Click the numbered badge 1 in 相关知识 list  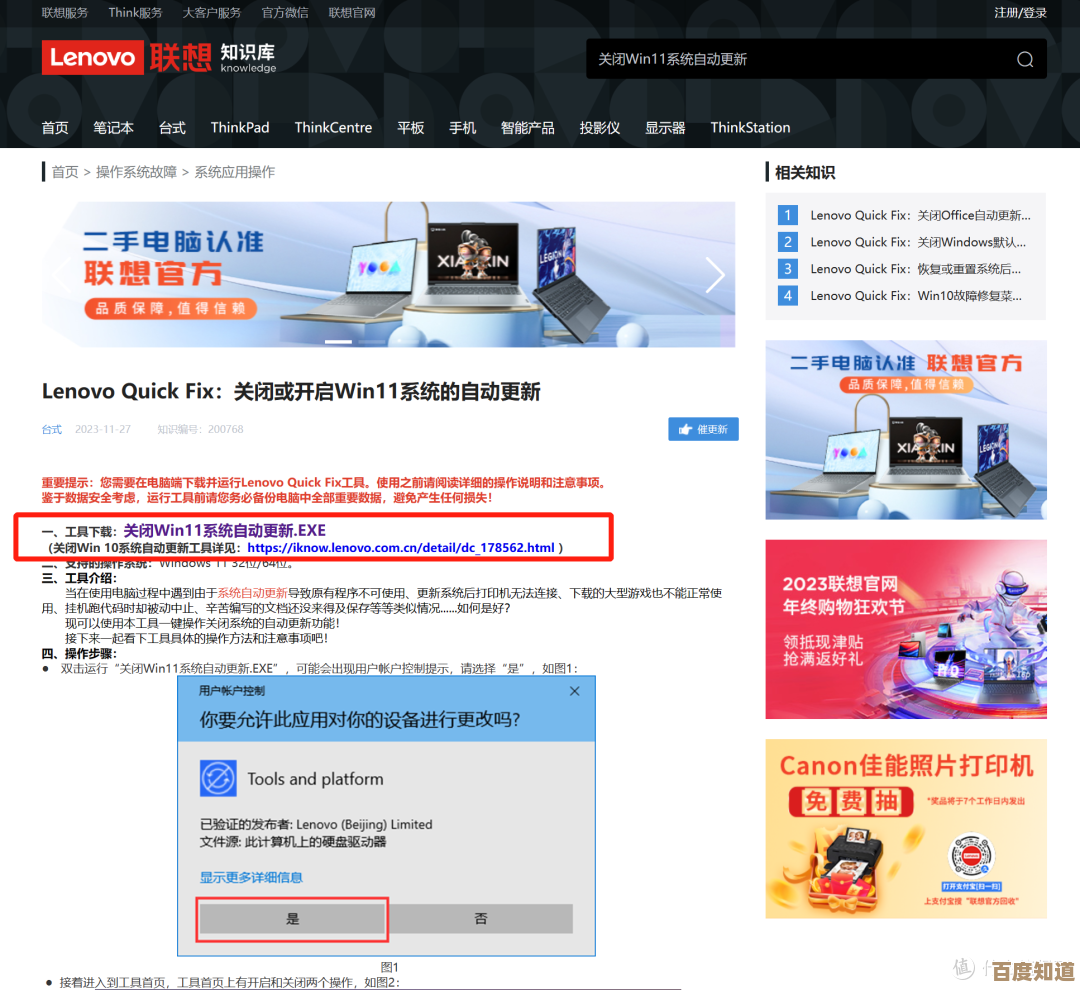787,215
